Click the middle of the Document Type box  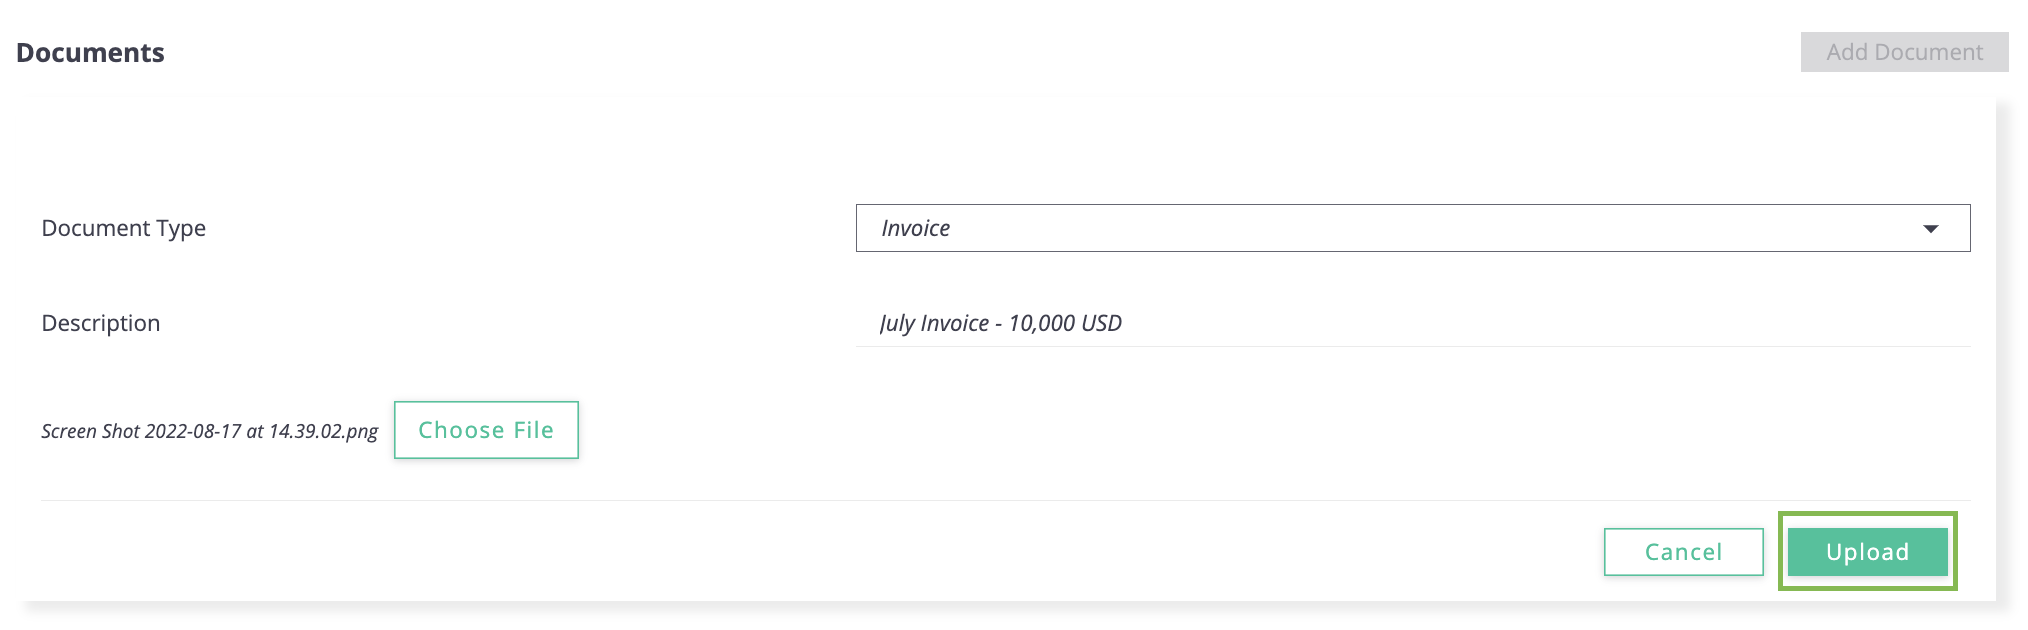1412,228
